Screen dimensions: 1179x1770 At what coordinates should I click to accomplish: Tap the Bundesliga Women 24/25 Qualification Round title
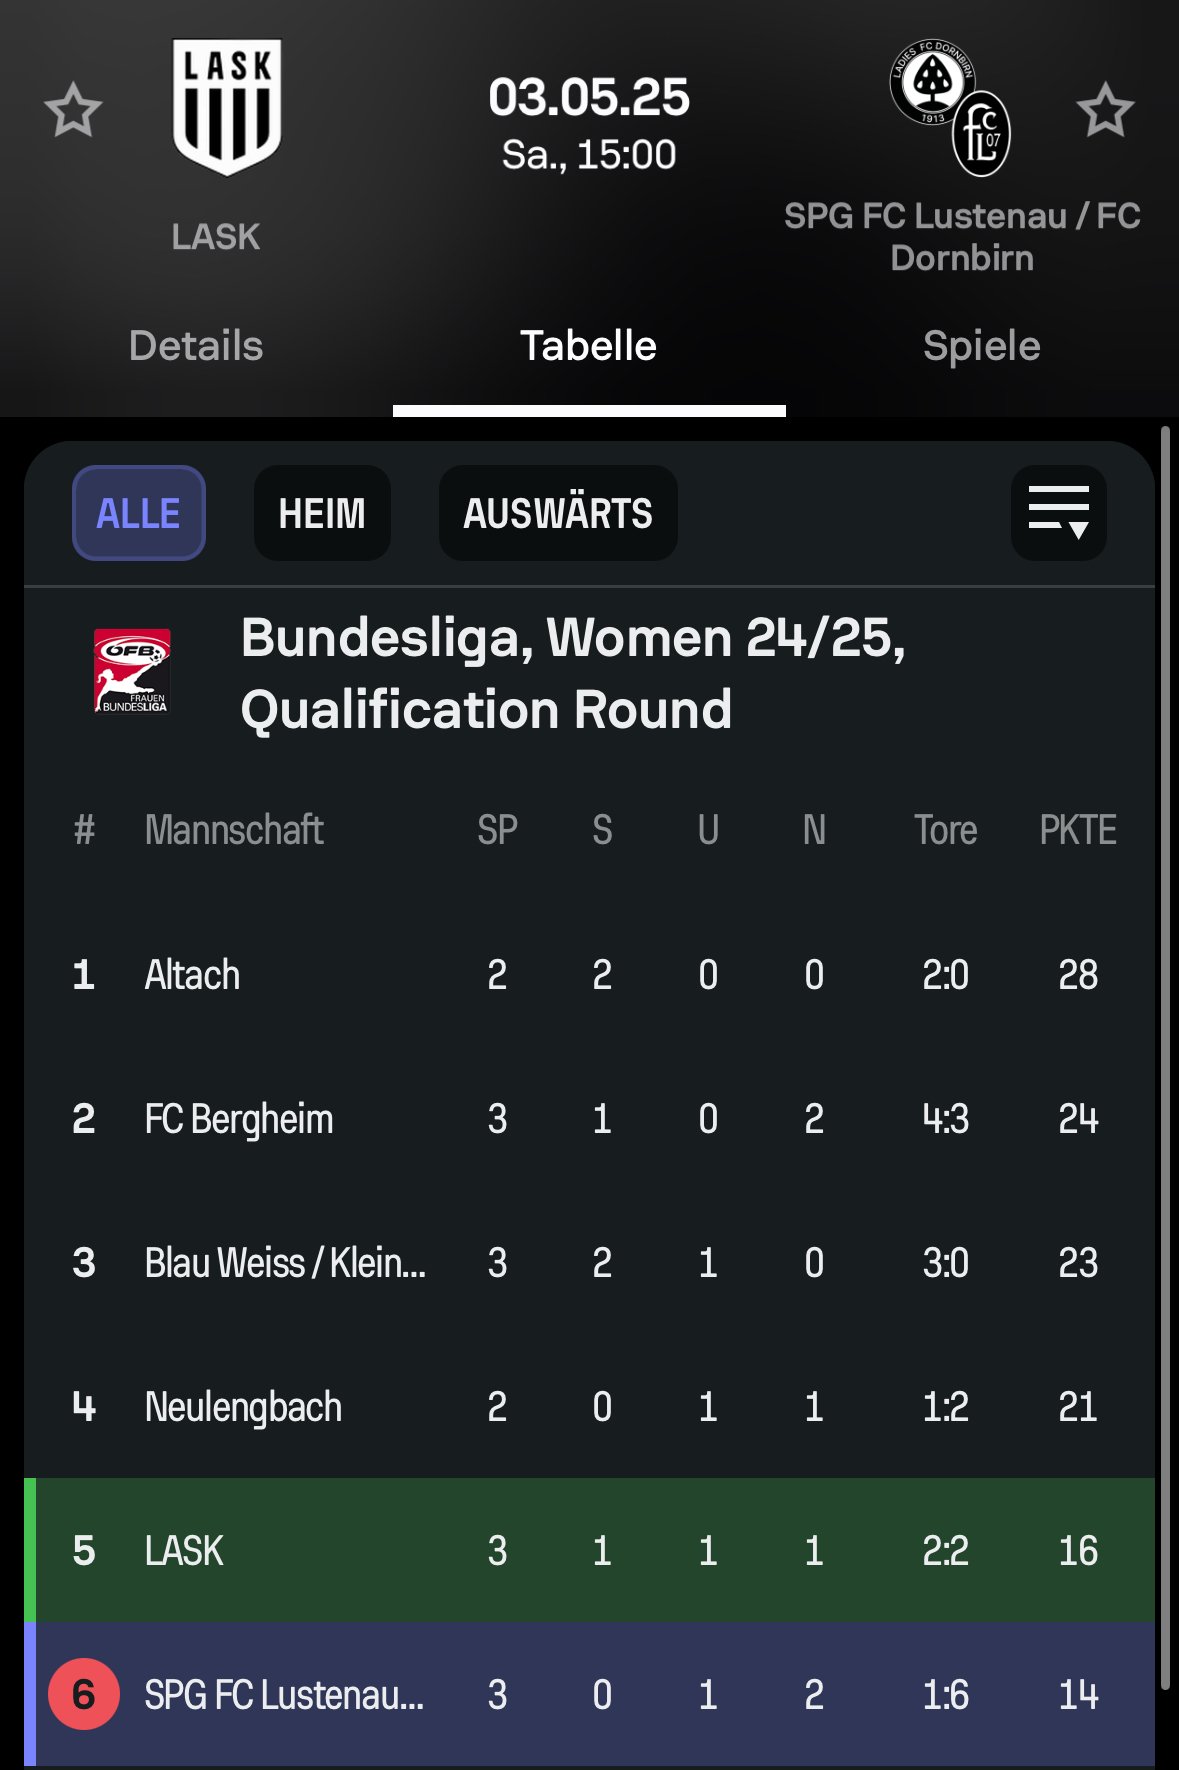click(x=573, y=673)
